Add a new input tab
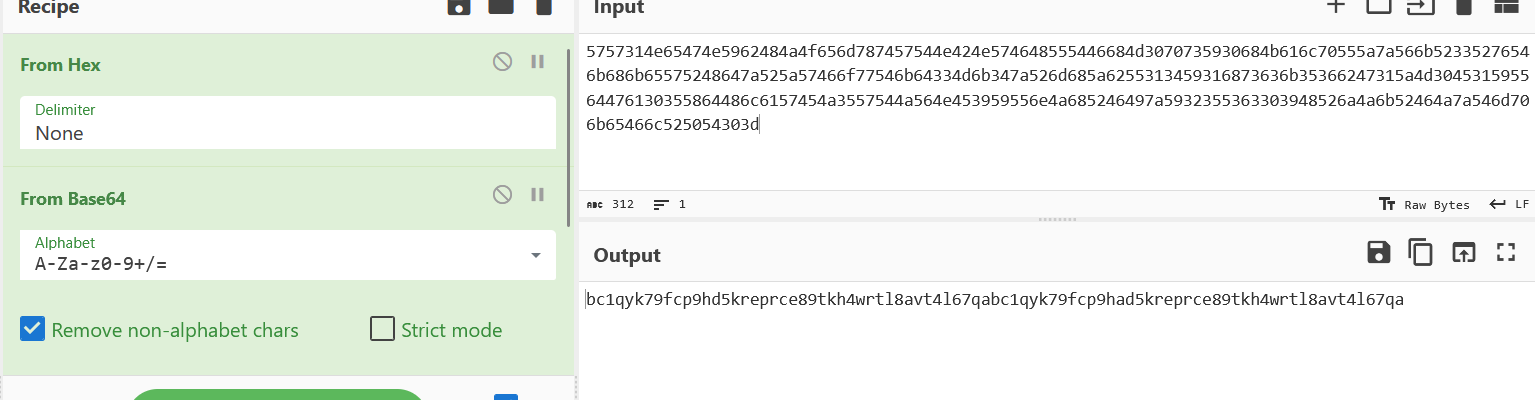 1336,6
